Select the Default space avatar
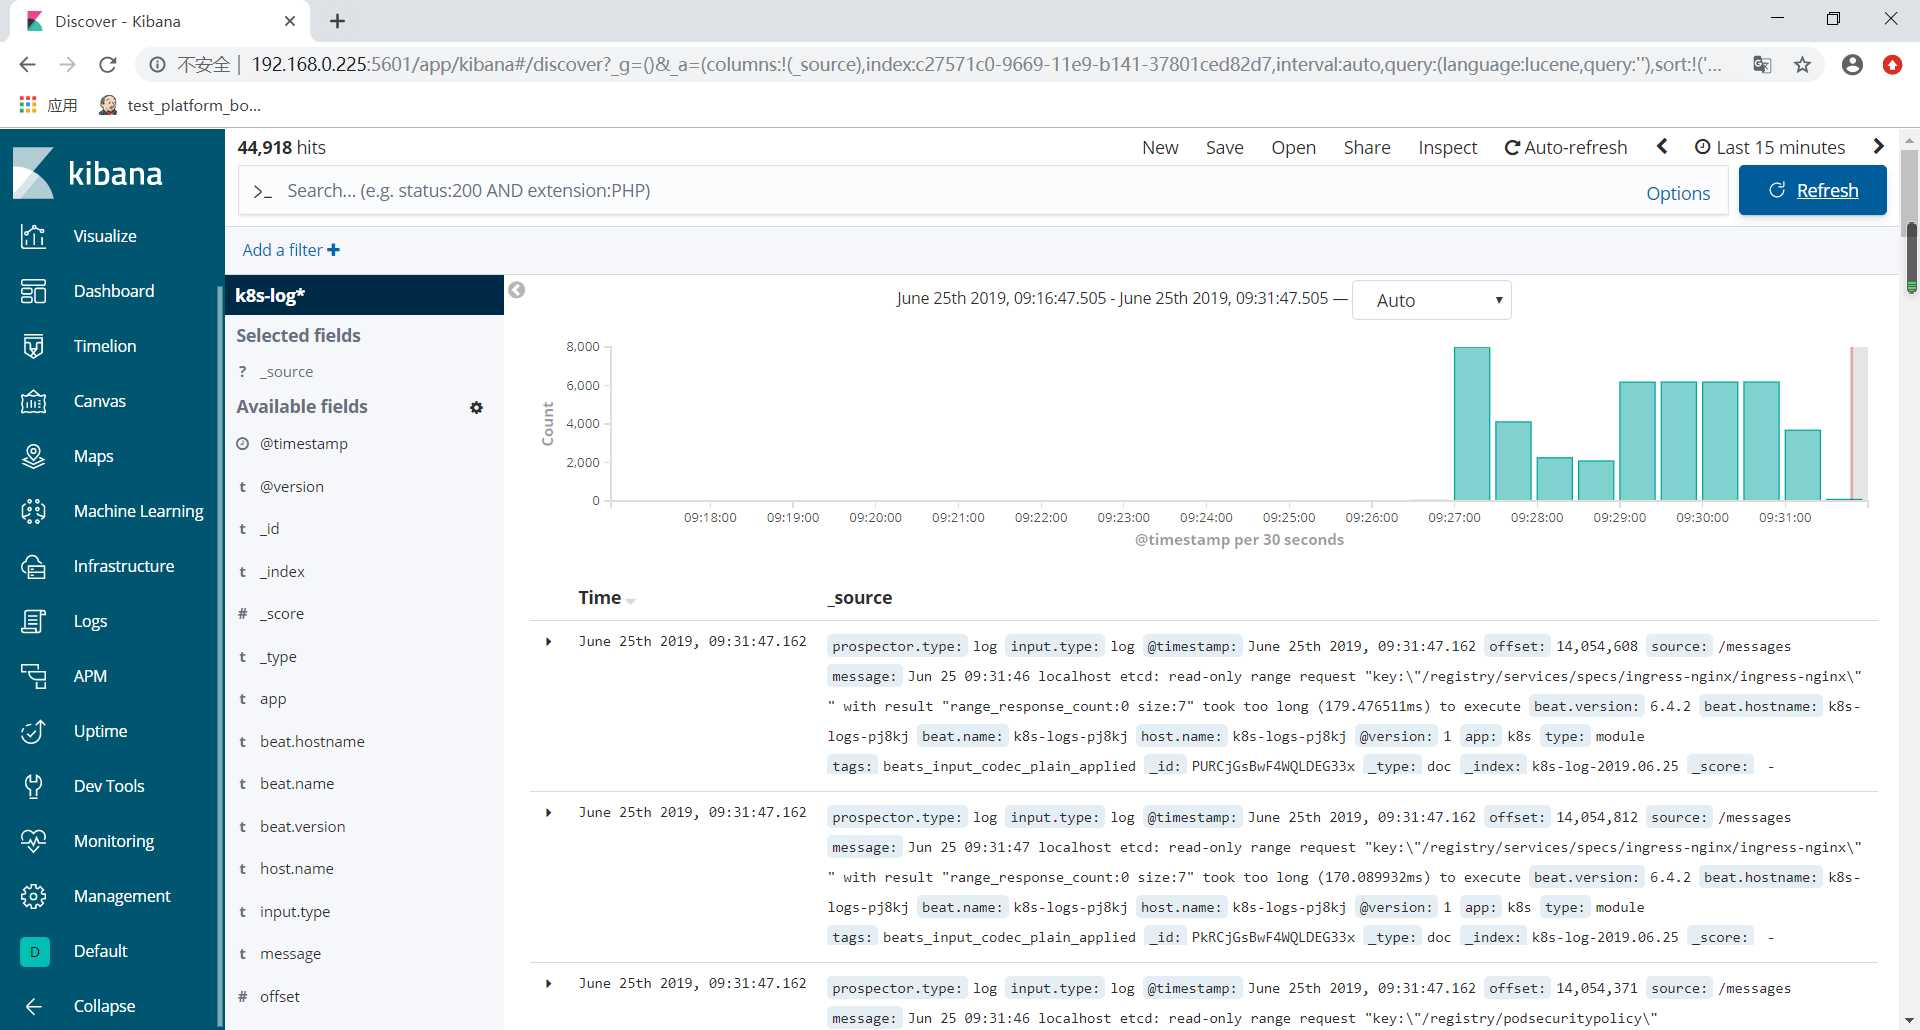This screenshot has width=1920, height=1030. pyautogui.click(x=34, y=951)
